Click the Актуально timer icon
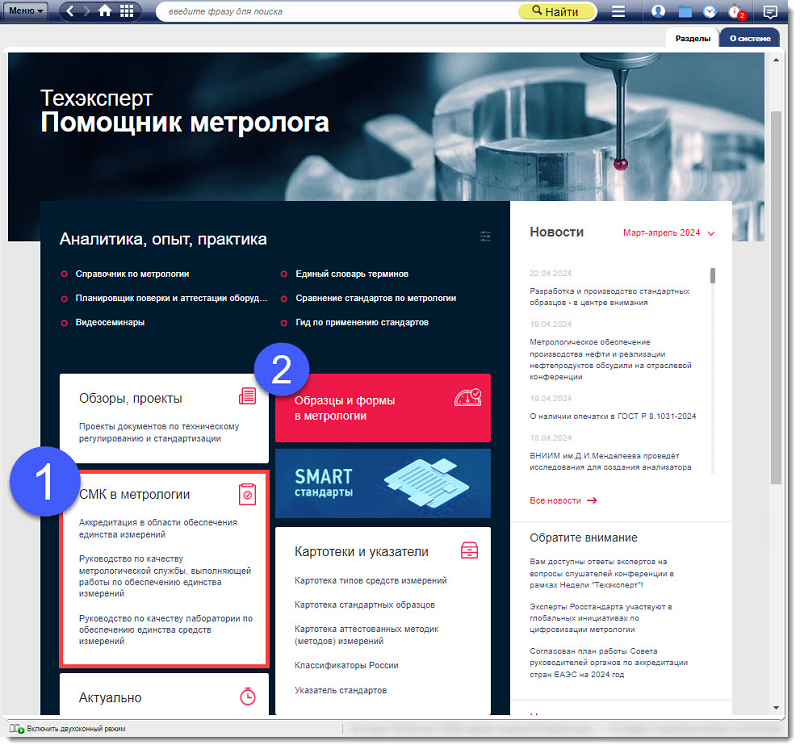 click(247, 696)
